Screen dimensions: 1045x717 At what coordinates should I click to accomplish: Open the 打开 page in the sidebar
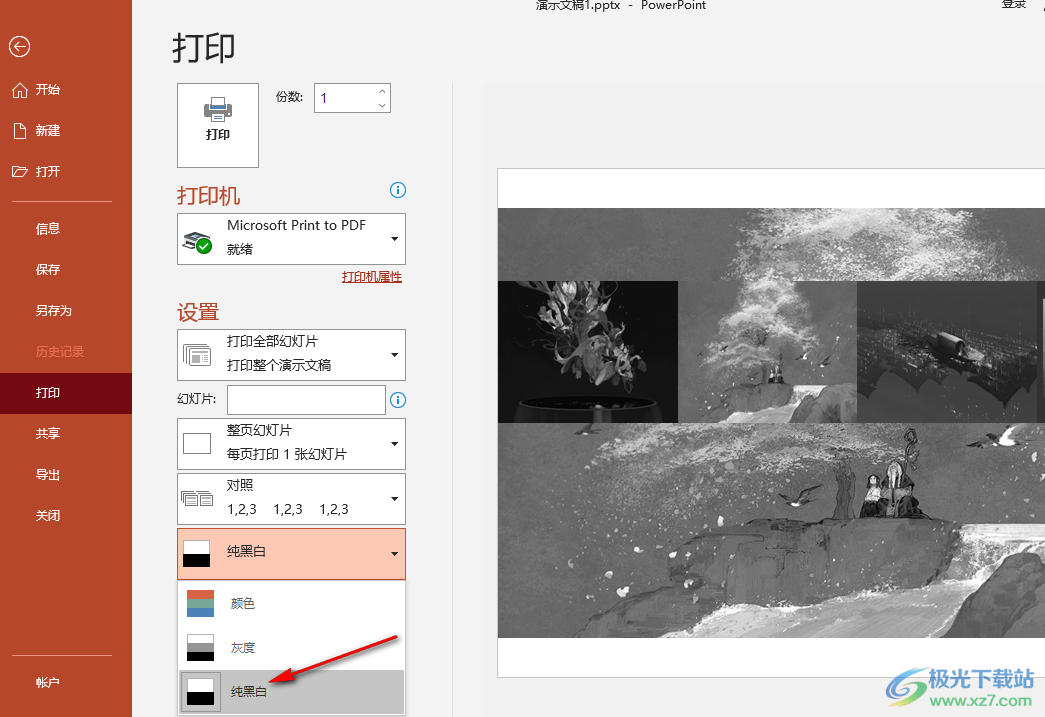coord(66,171)
